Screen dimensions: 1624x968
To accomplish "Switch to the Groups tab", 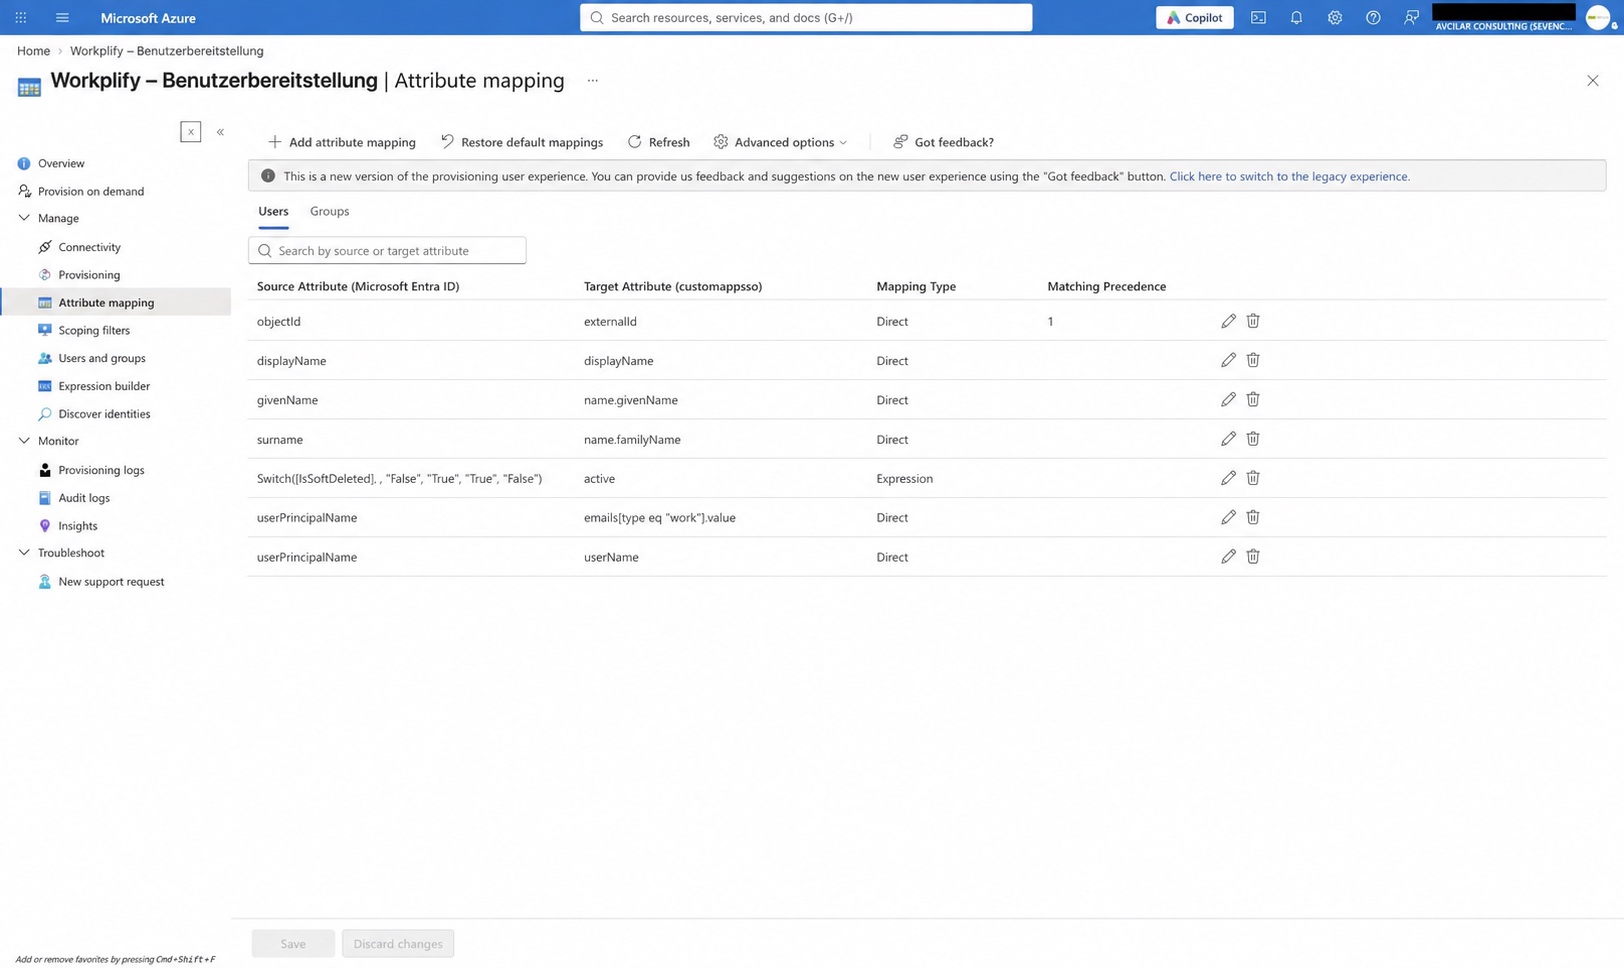I will click(329, 211).
